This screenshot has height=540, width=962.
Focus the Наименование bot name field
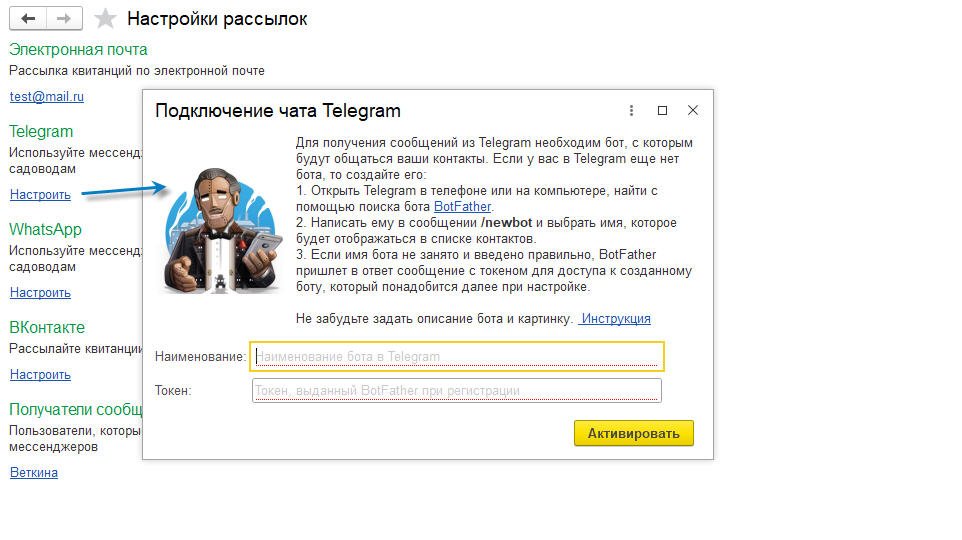[x=457, y=356]
